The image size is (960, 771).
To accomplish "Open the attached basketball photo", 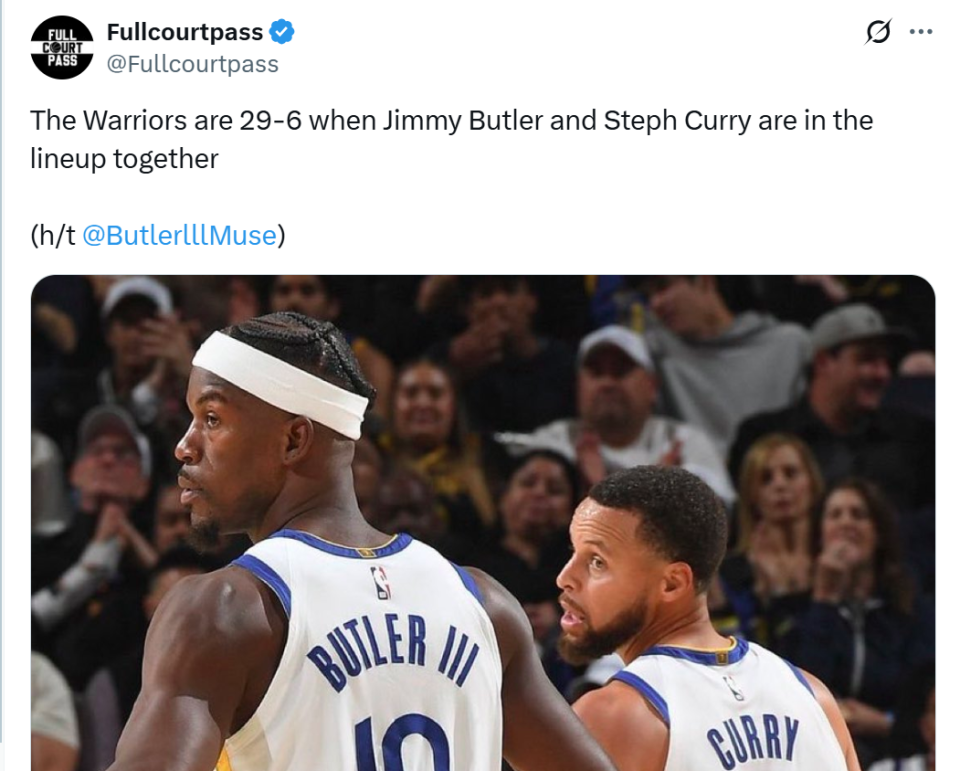I will pyautogui.click(x=482, y=520).
